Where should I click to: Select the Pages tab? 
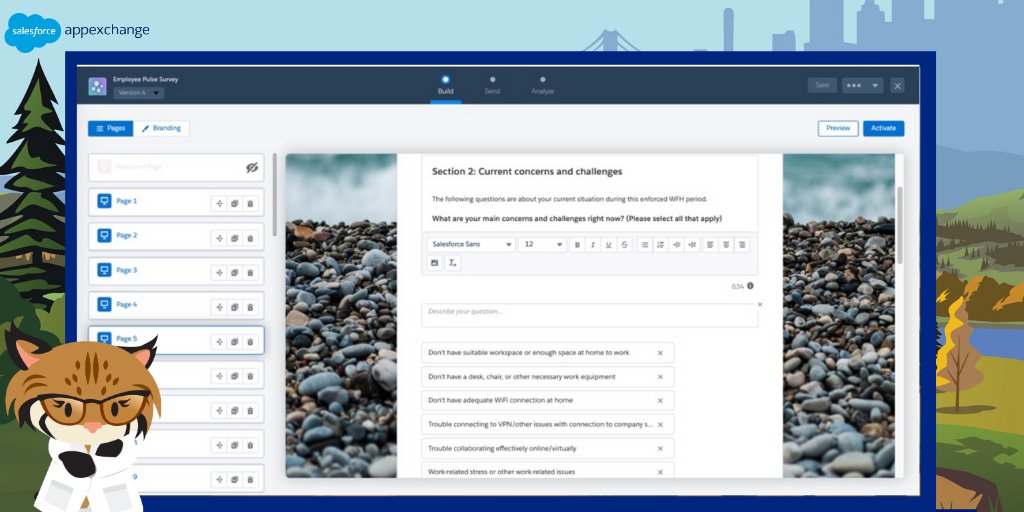pos(110,129)
